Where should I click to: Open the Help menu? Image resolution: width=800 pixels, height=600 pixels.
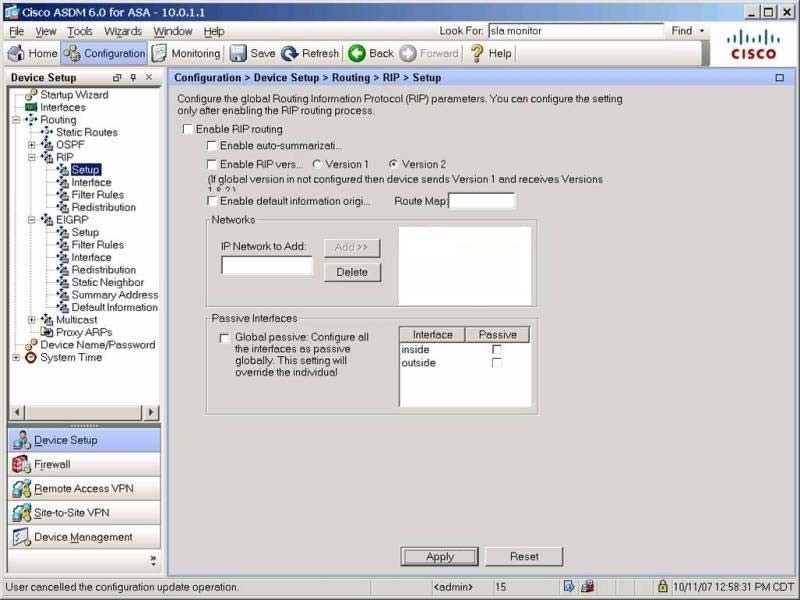[x=214, y=31]
